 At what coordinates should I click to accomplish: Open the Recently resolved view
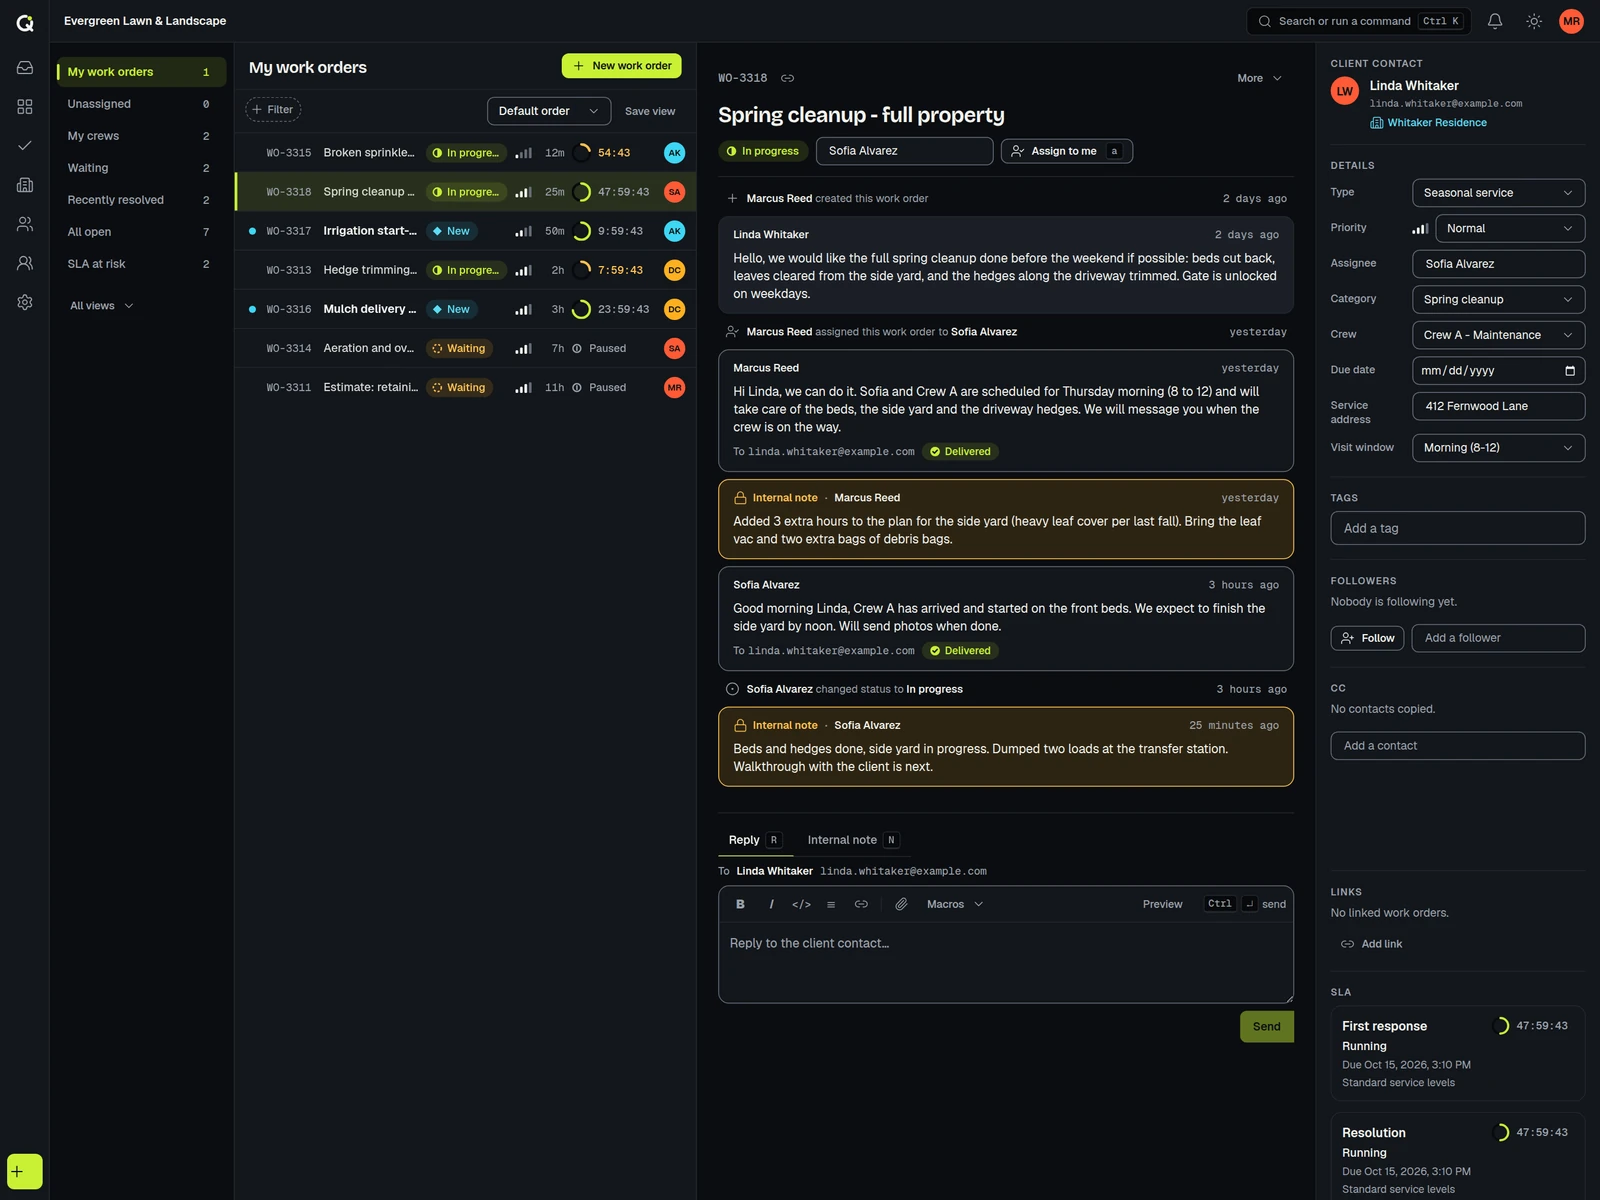tap(141, 200)
